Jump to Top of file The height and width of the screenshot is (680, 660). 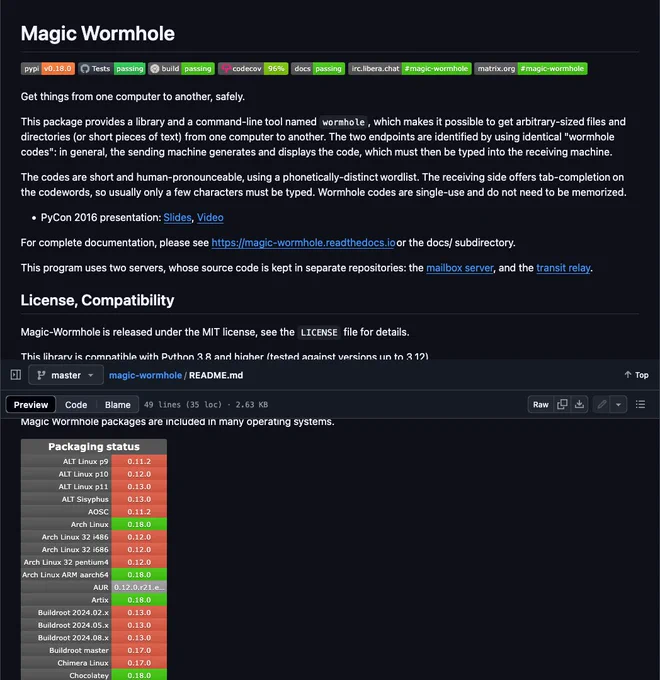click(x=636, y=375)
